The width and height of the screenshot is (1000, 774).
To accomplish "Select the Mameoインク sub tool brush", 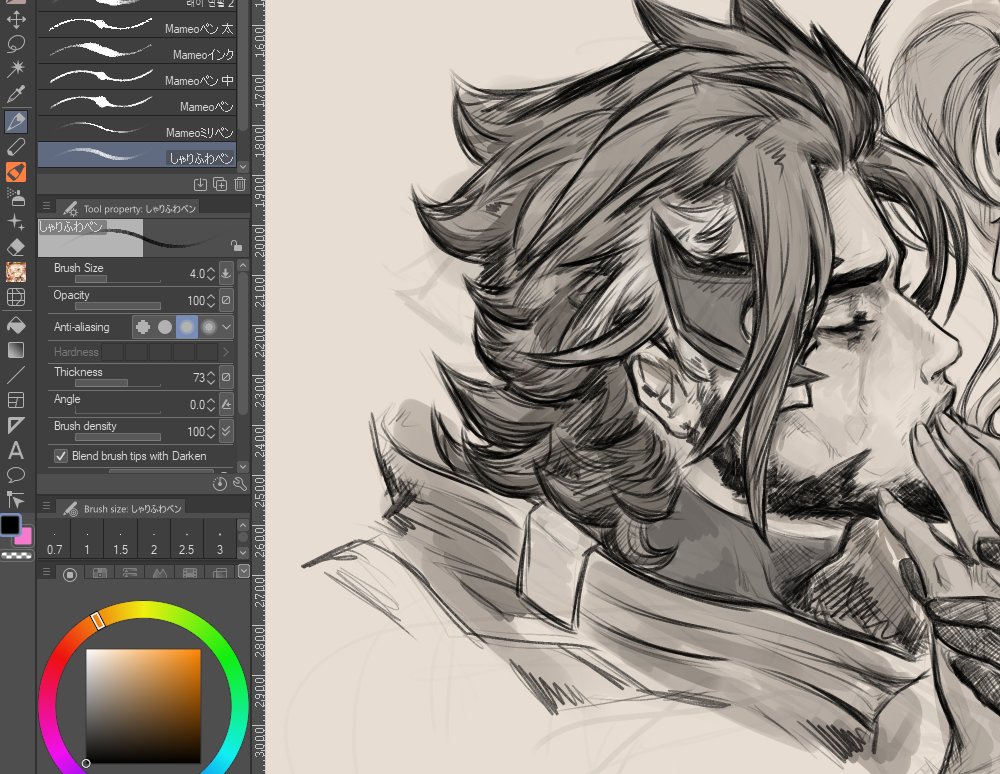I will tap(137, 52).
